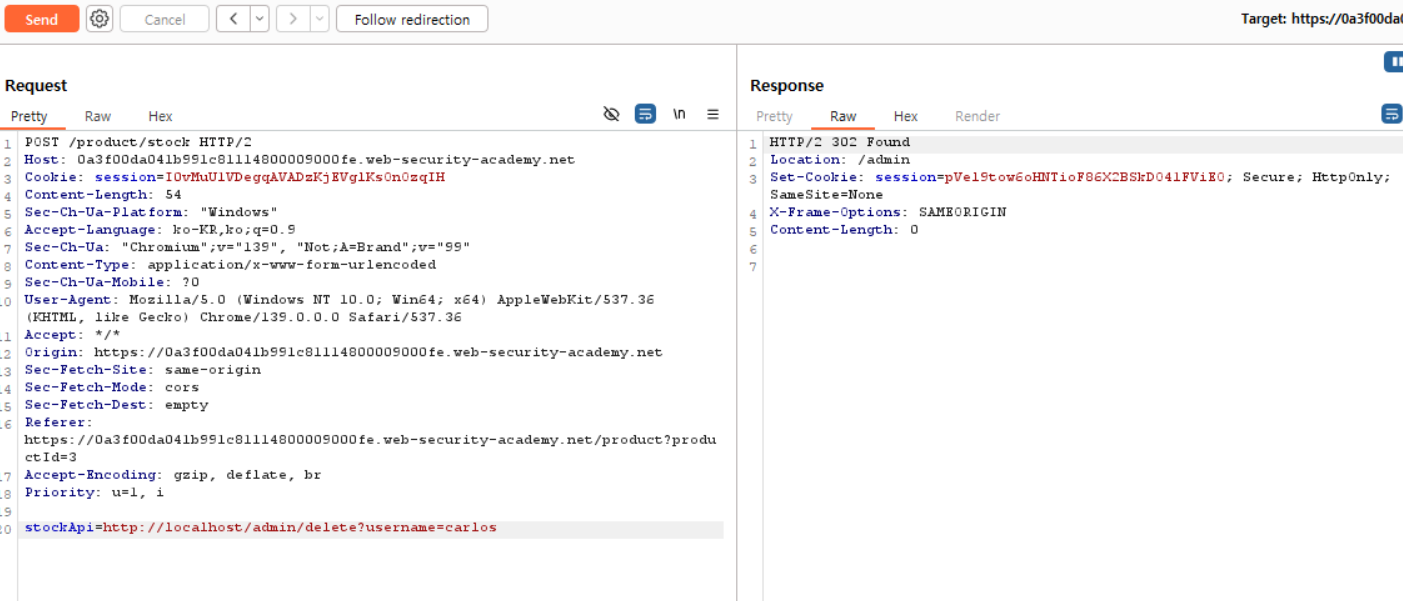1403x601 pixels.
Task: Toggle the Response word wrap icon
Action: tap(1392, 114)
